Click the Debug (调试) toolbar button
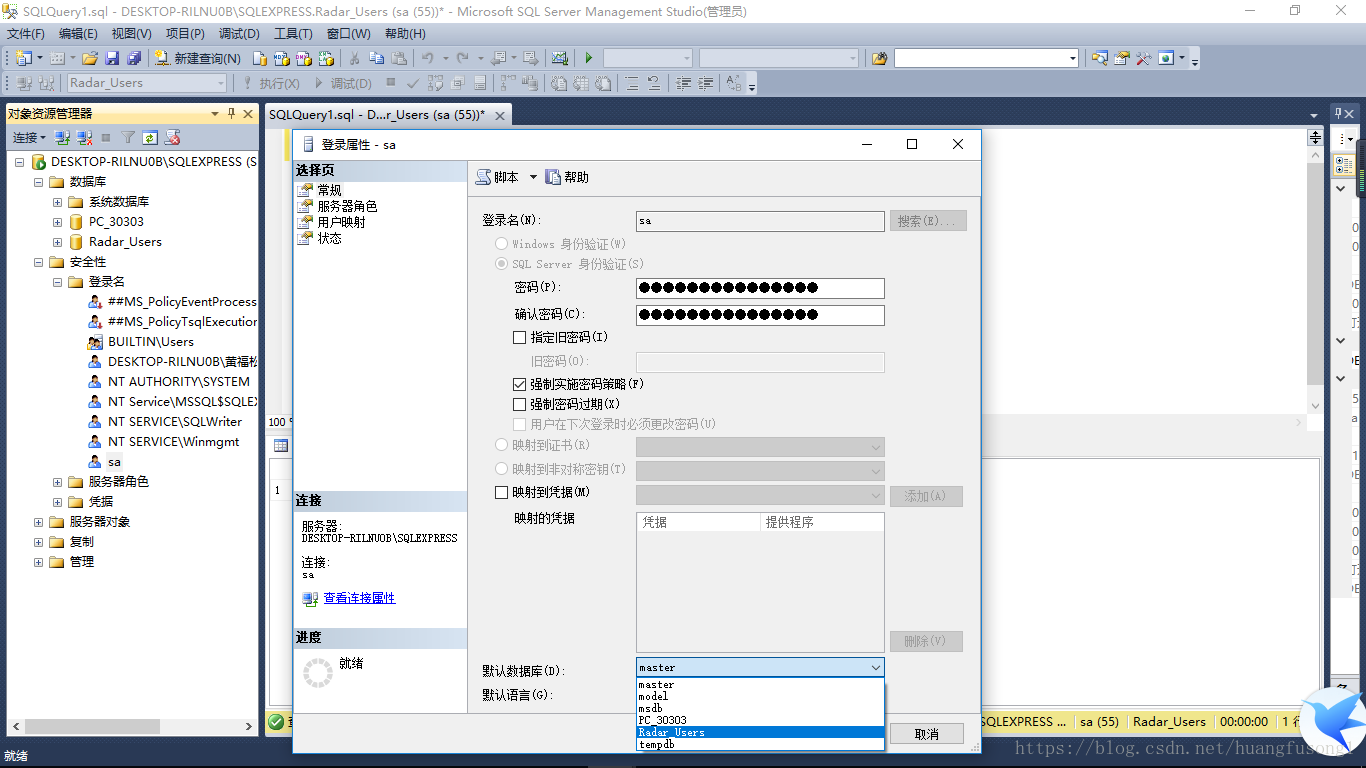The height and width of the screenshot is (768, 1366). [344, 83]
